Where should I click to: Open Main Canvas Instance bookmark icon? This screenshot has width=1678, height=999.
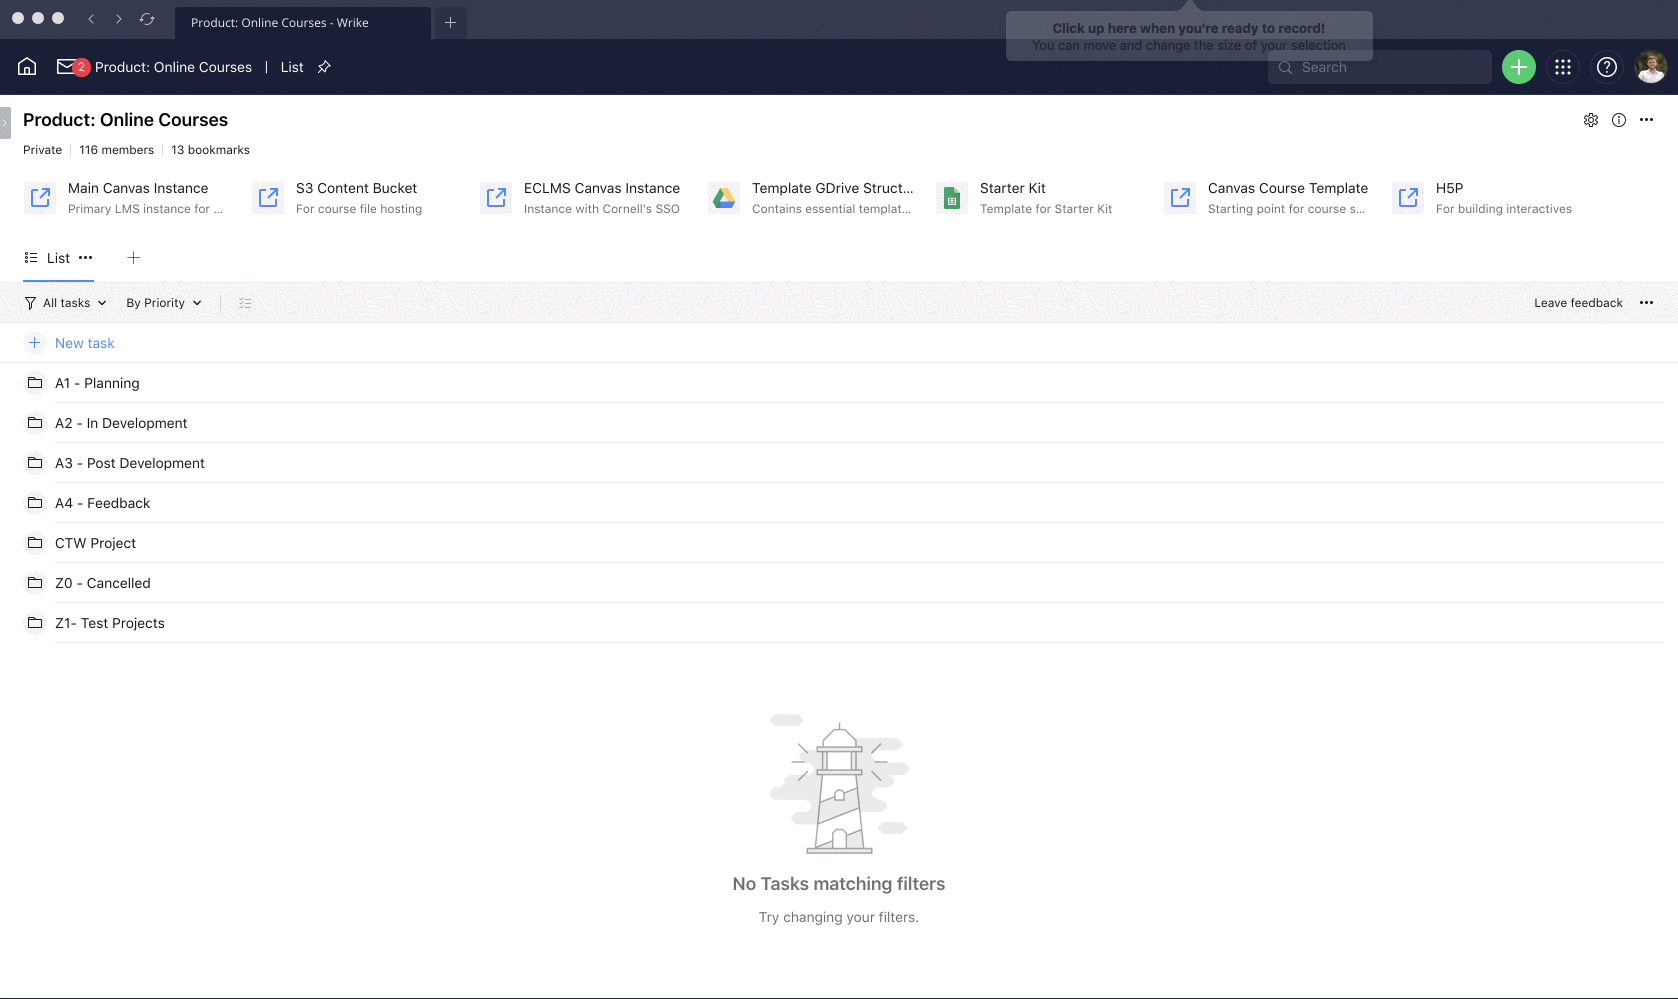[40, 198]
